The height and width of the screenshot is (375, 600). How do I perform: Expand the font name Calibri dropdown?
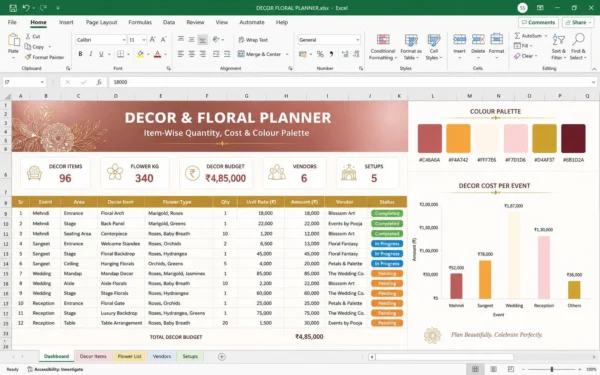pos(124,40)
